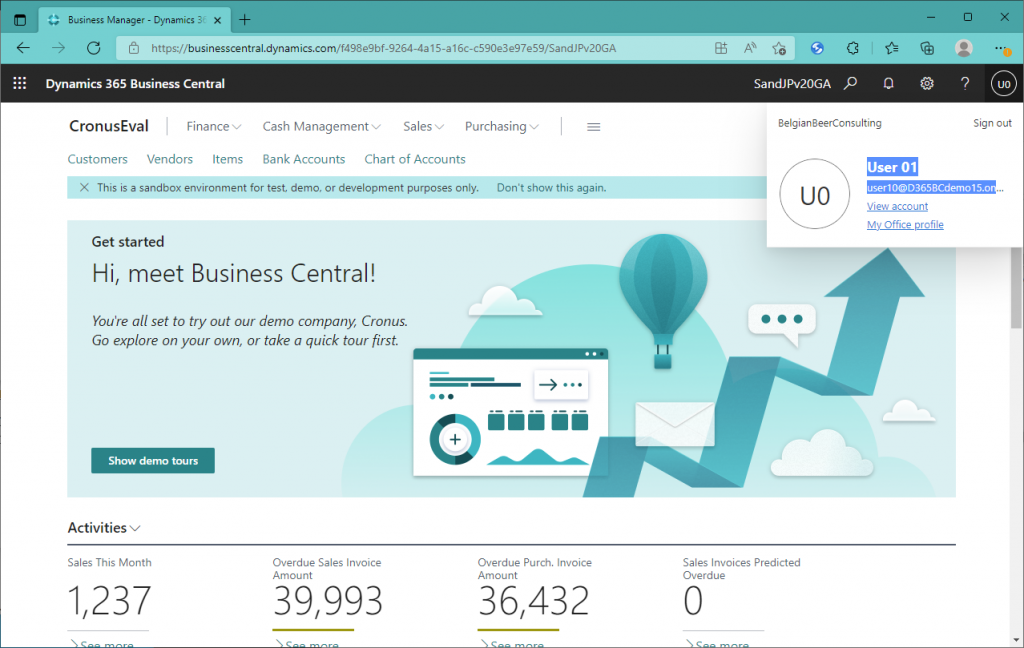Open the Vendors list
Screen dimensions: 1024x648
[170, 159]
